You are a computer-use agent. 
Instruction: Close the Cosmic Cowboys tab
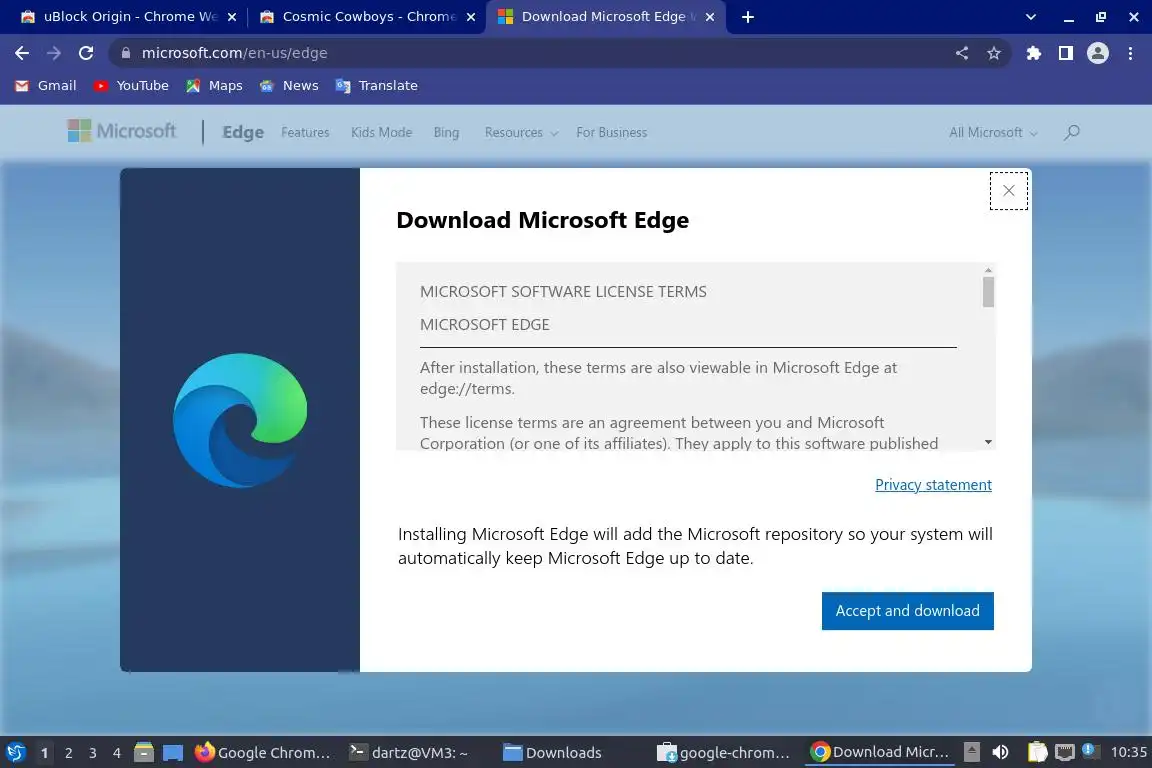(471, 17)
